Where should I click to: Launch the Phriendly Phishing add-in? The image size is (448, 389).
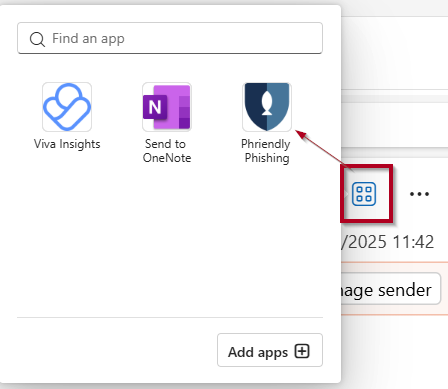tap(267, 107)
